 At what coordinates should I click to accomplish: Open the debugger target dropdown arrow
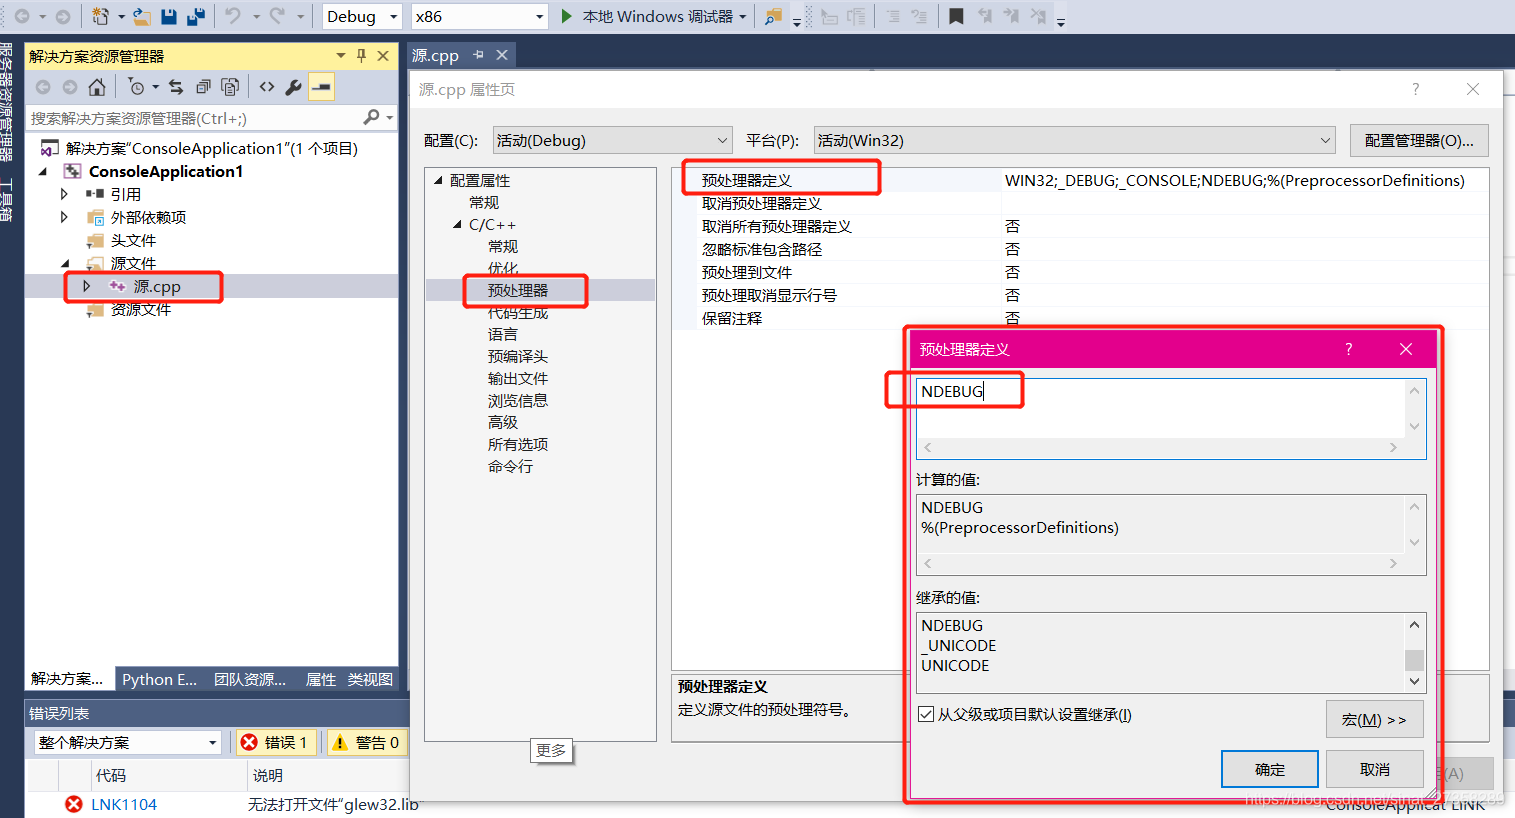point(743,16)
